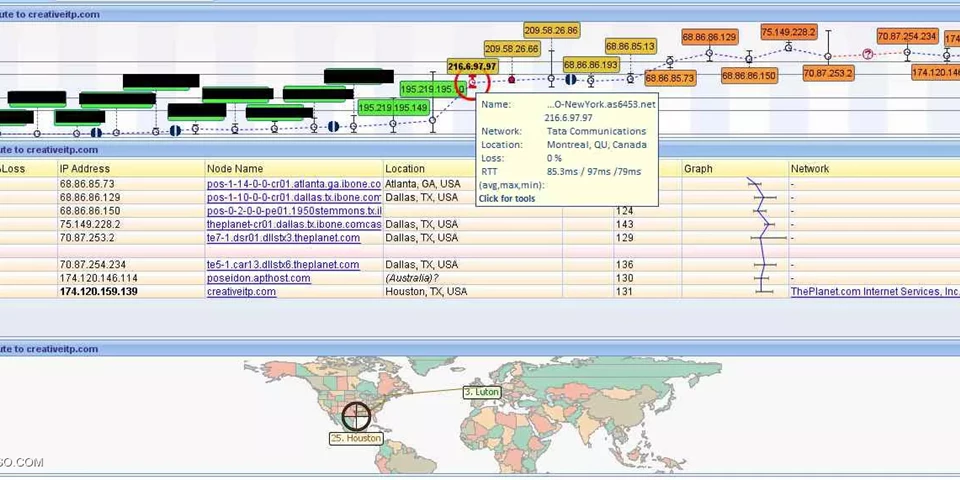This screenshot has width=960, height=480.
Task: Select the 75.149.228.2 orange hop label
Action: coord(789,32)
